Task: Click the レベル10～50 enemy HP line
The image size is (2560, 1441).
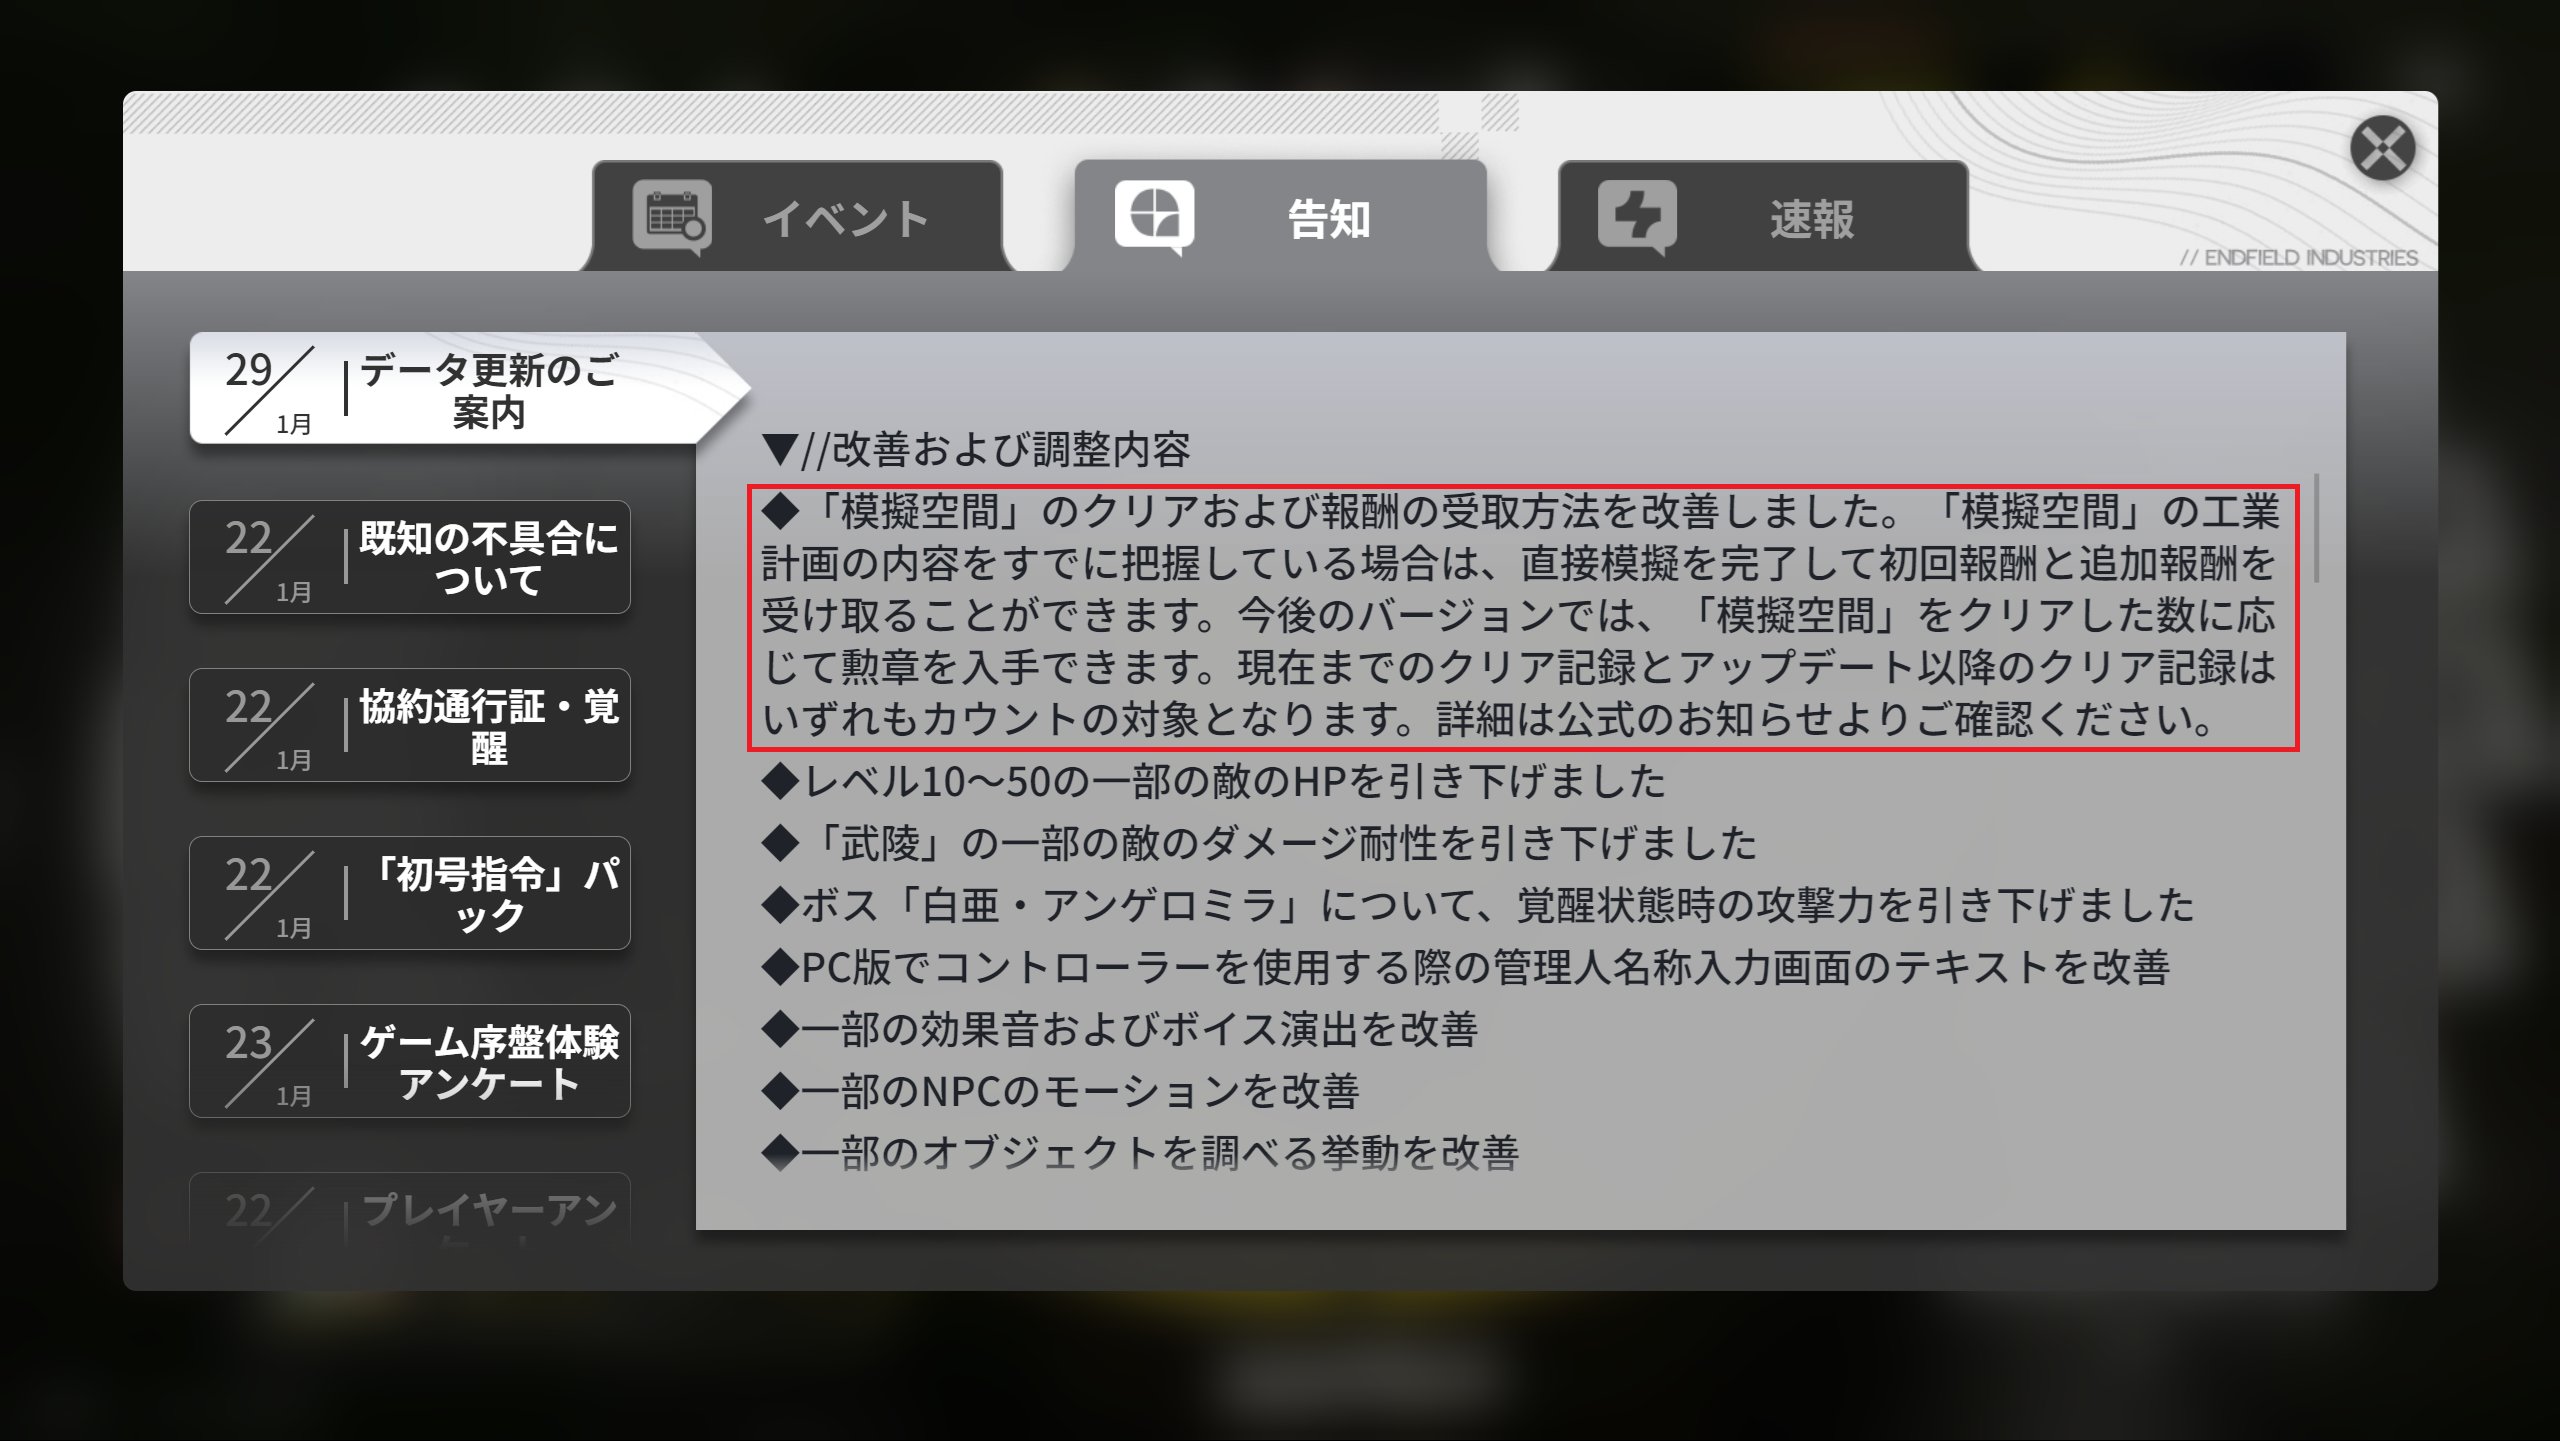Action: (1214, 781)
